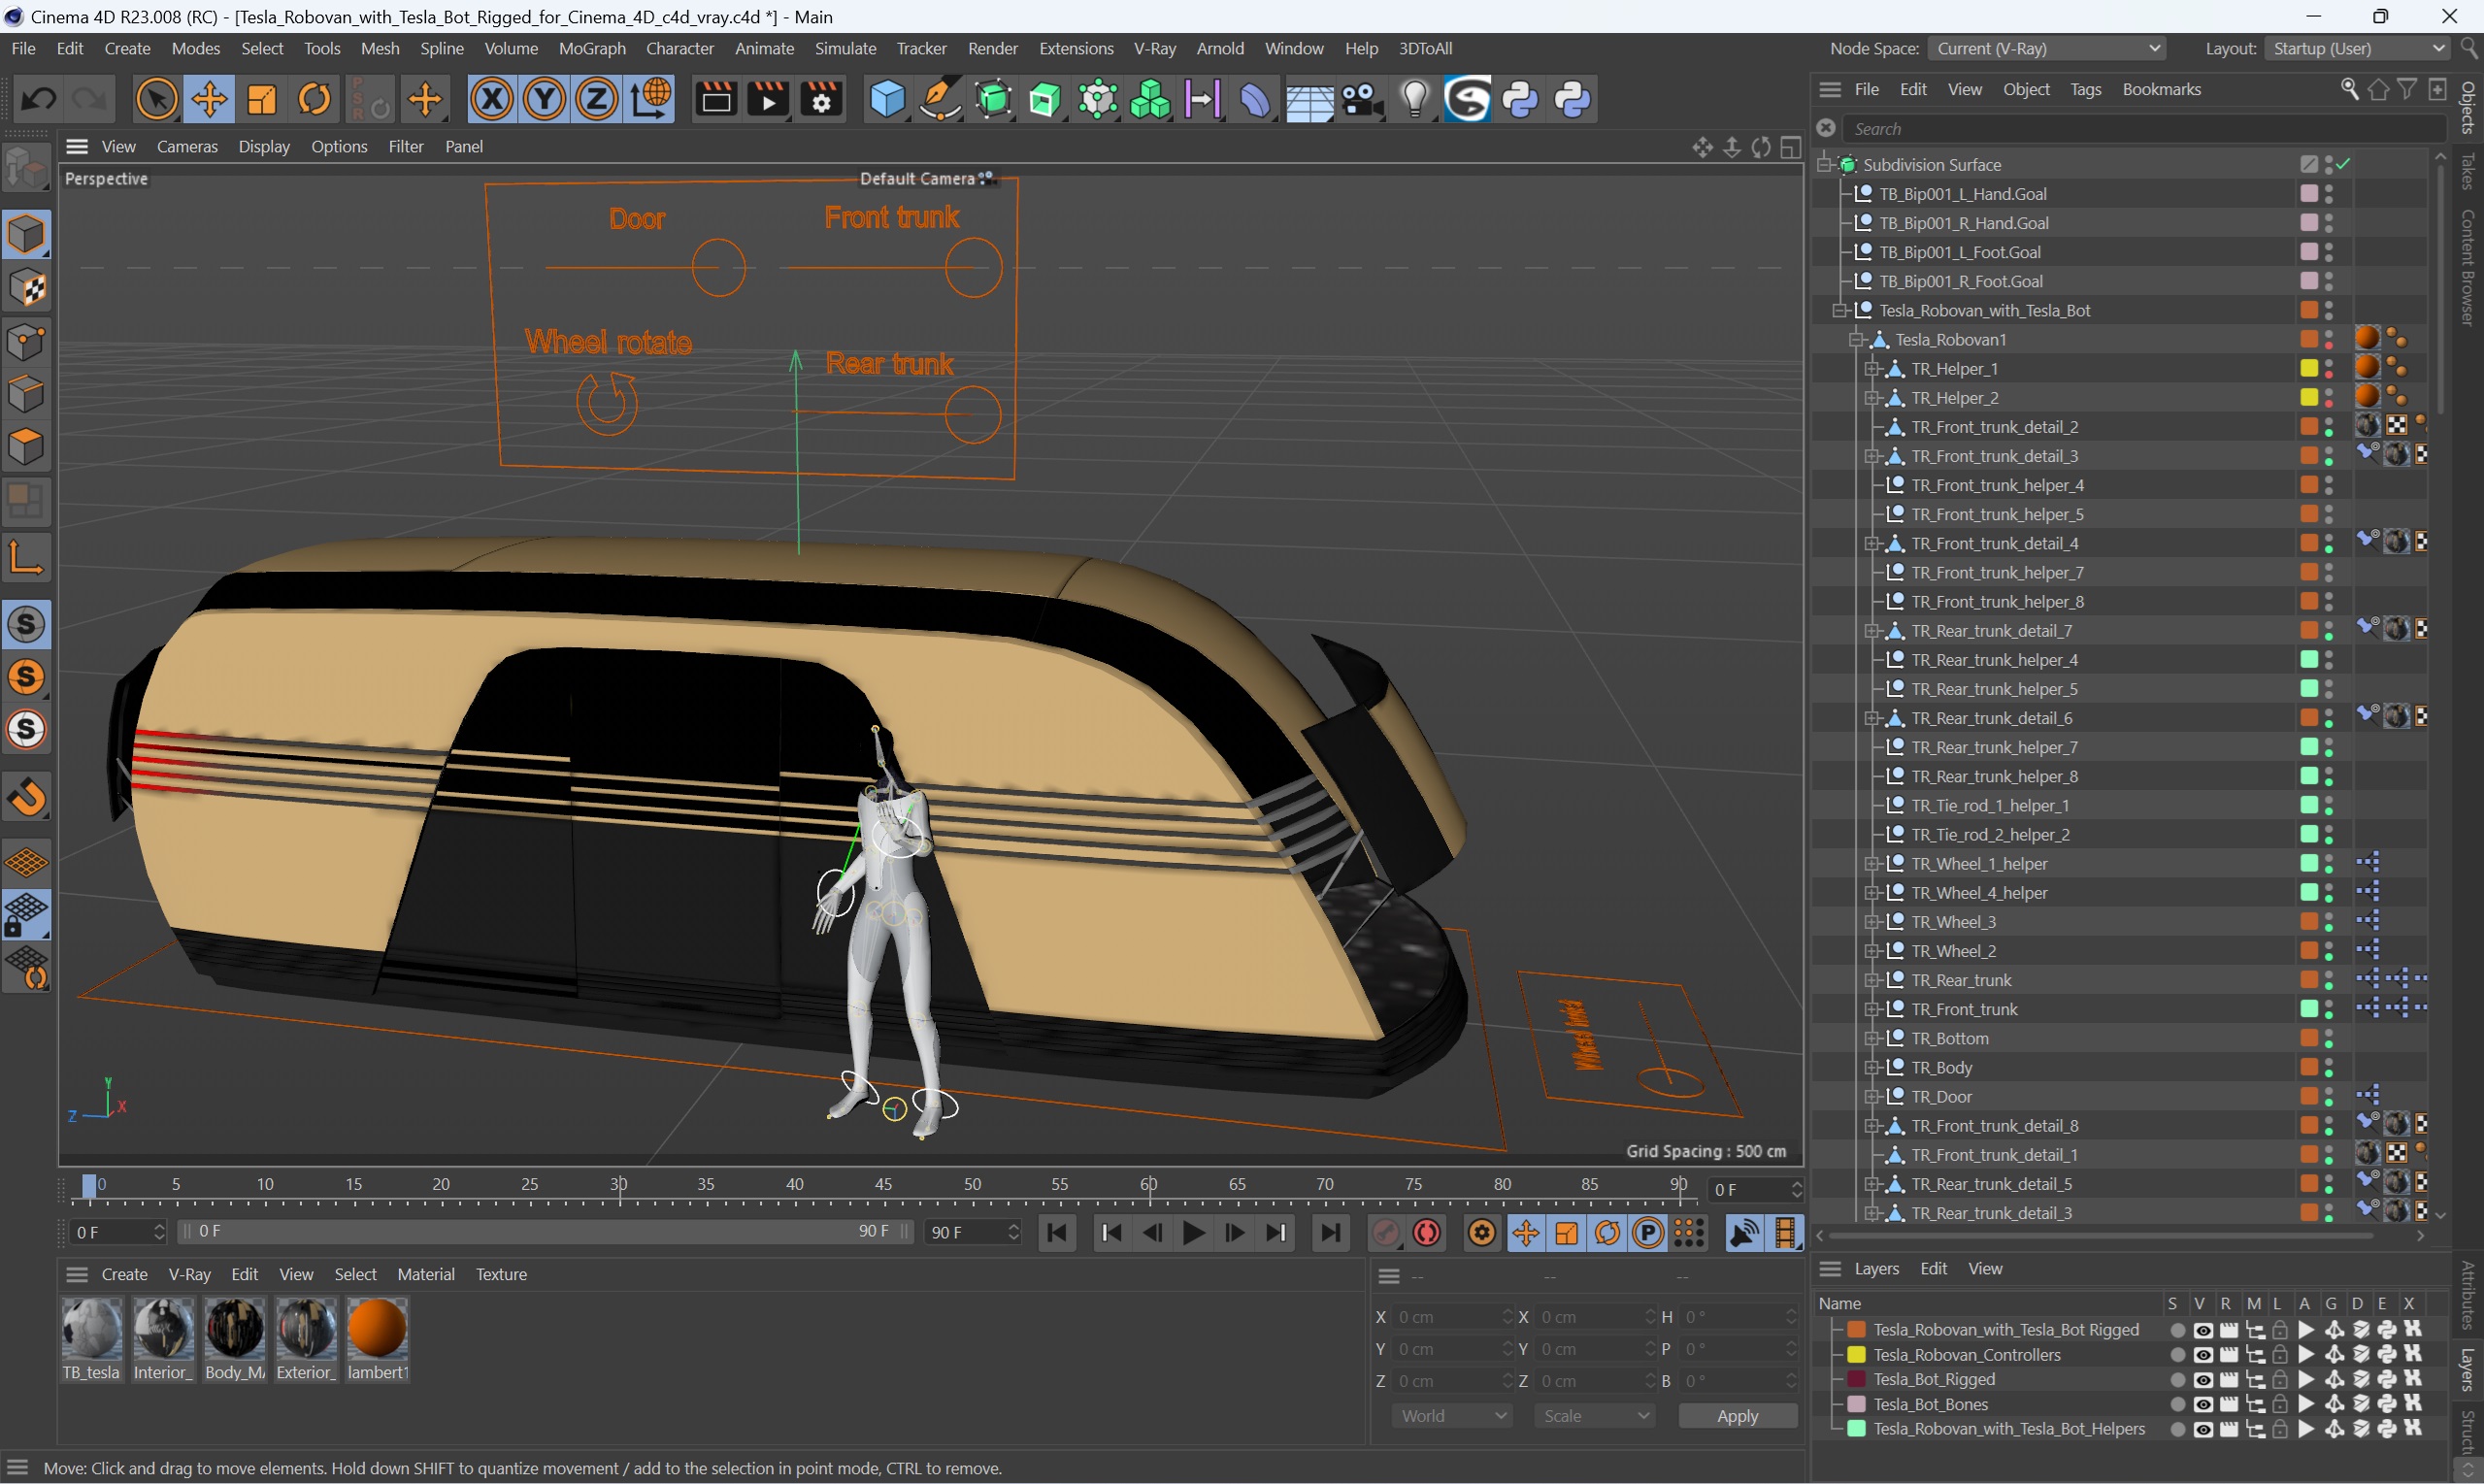Toggle Y axis lock

point(545,99)
